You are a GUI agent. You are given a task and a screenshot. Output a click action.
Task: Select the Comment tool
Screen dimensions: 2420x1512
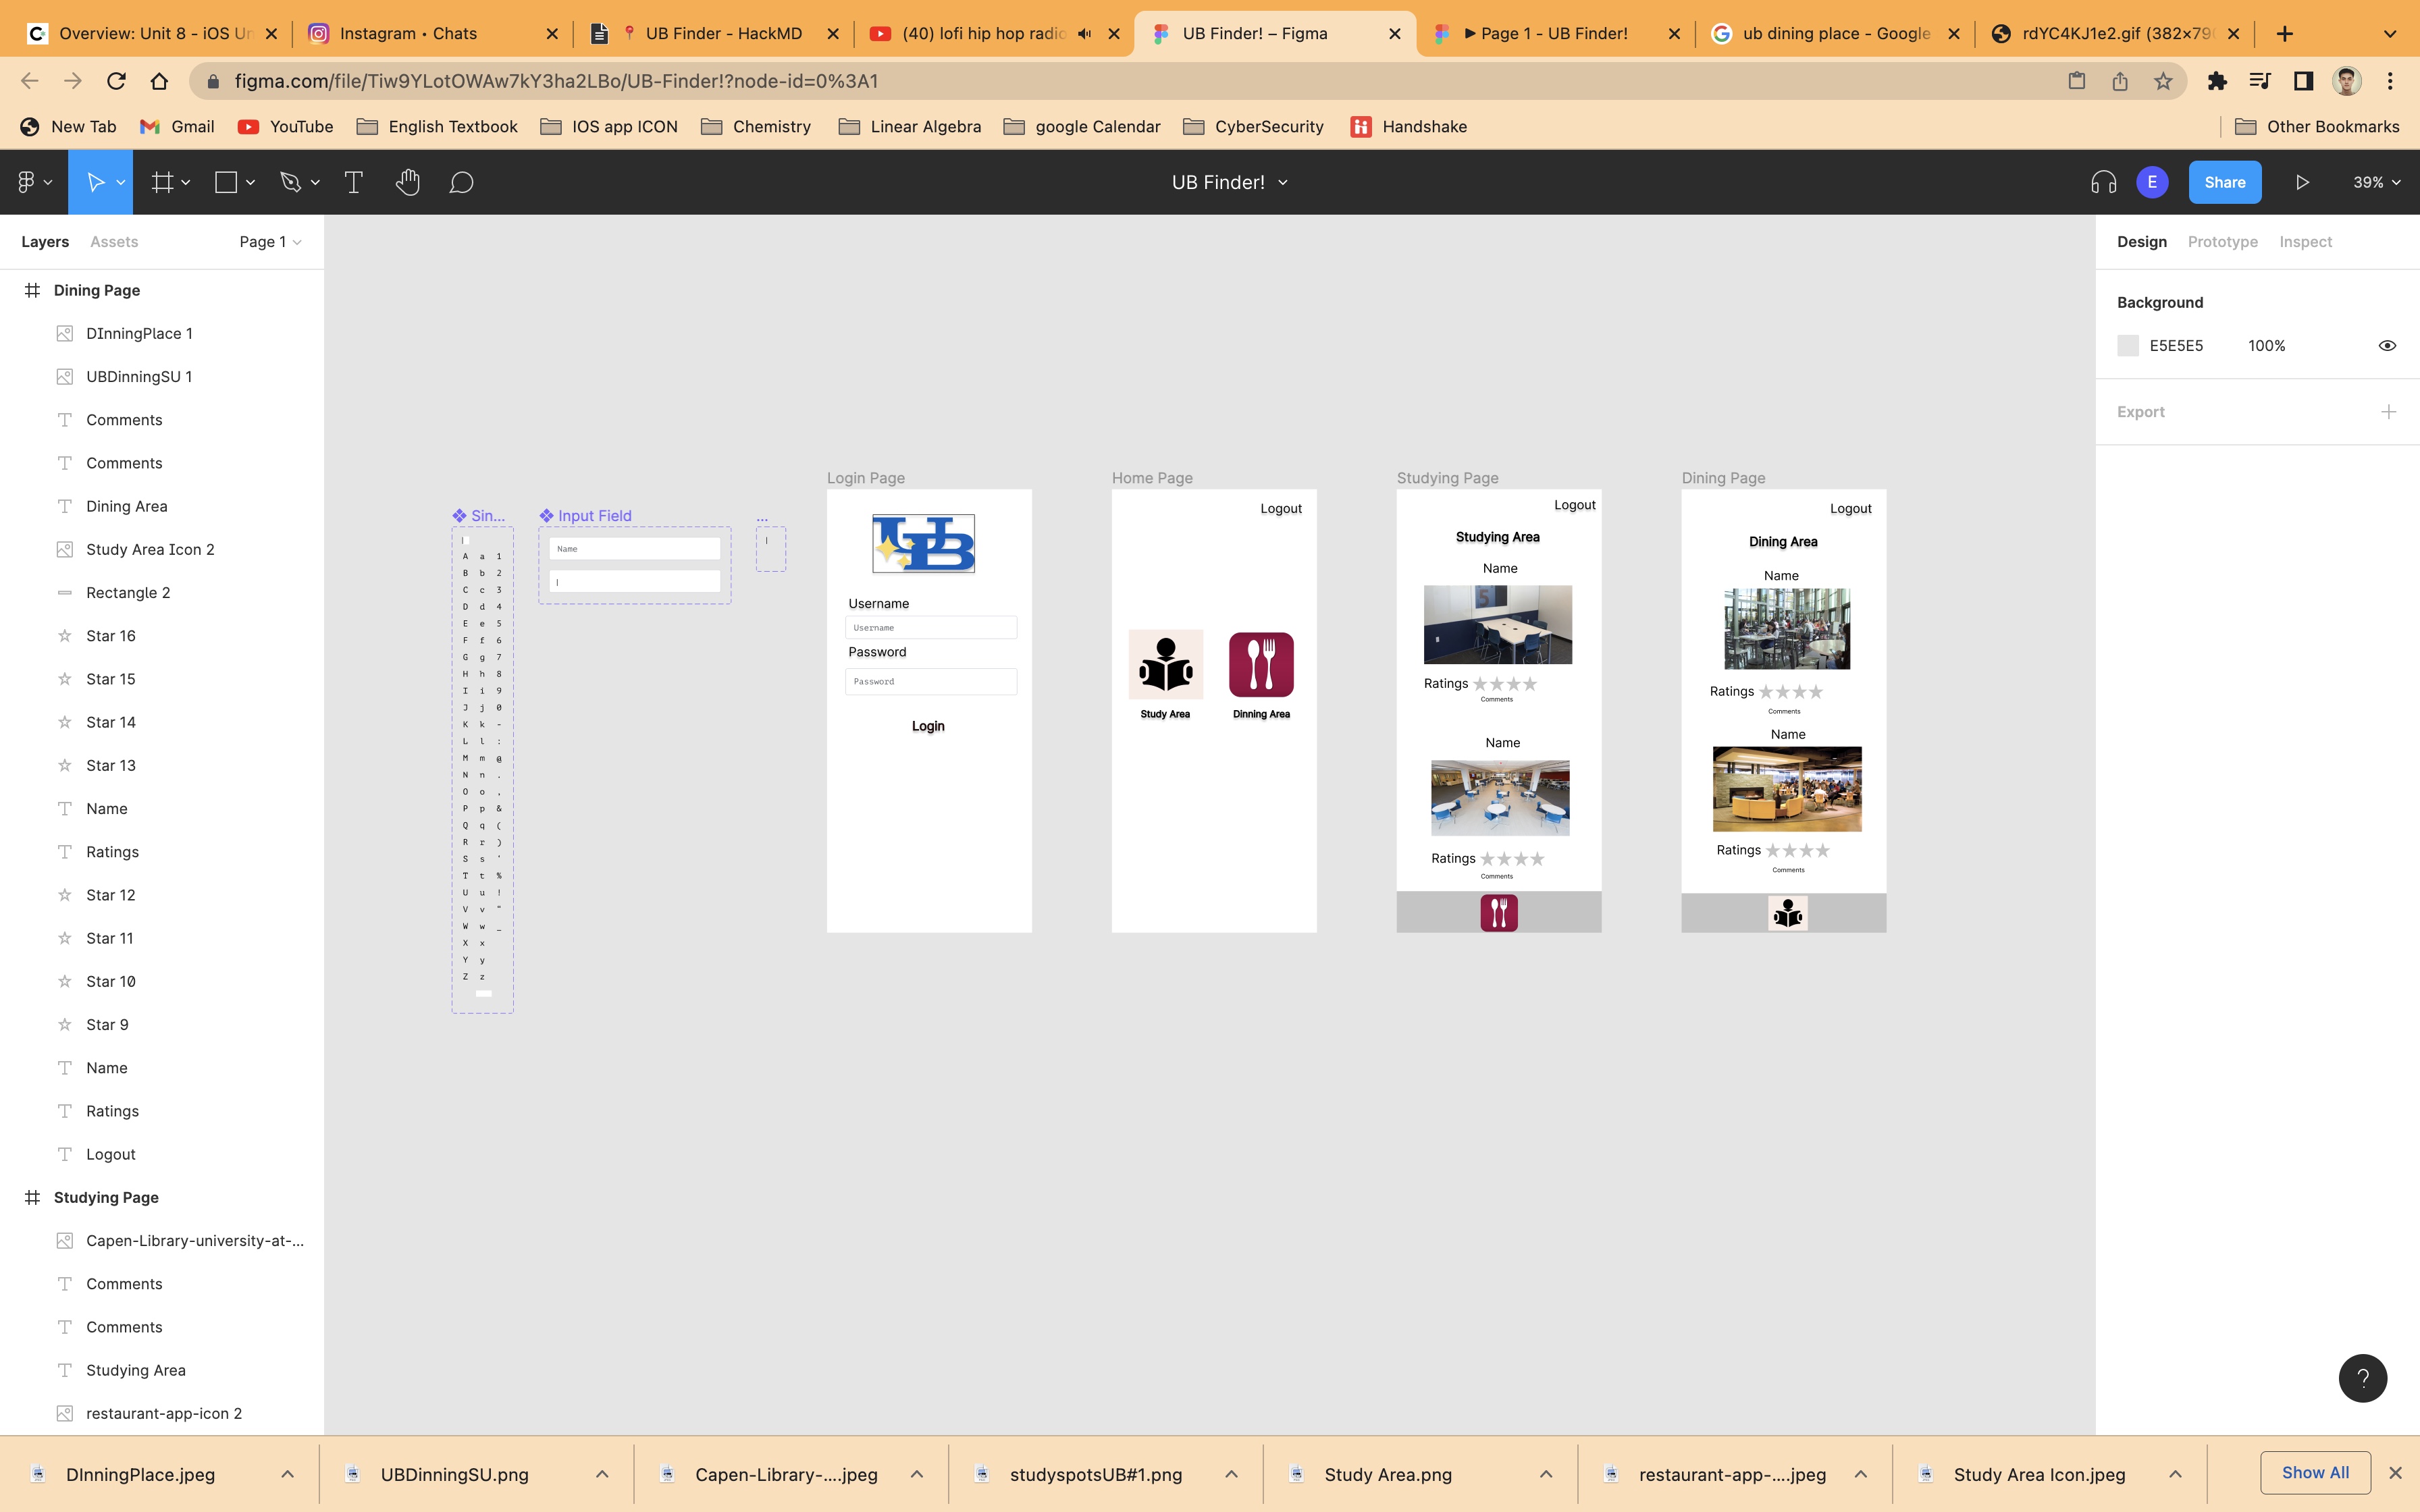click(461, 182)
